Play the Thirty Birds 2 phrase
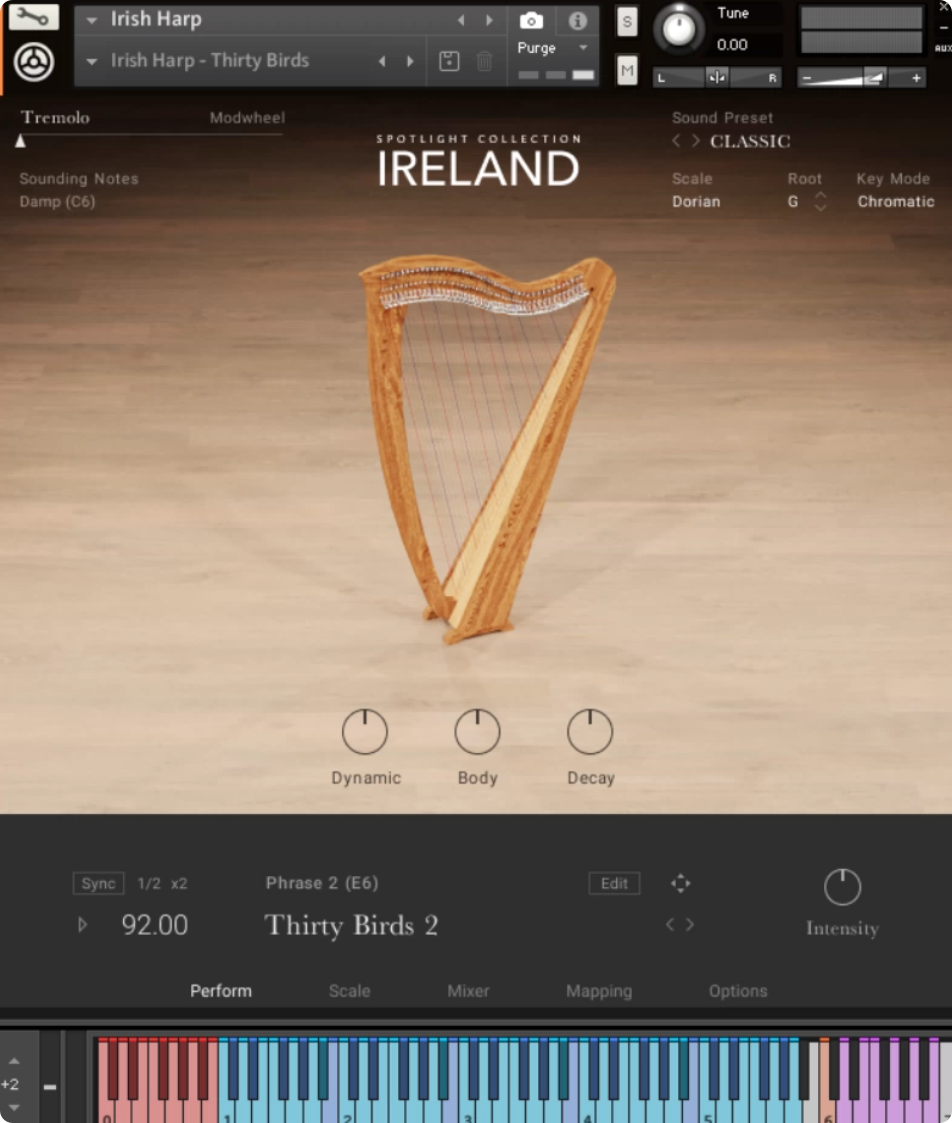 [82, 925]
